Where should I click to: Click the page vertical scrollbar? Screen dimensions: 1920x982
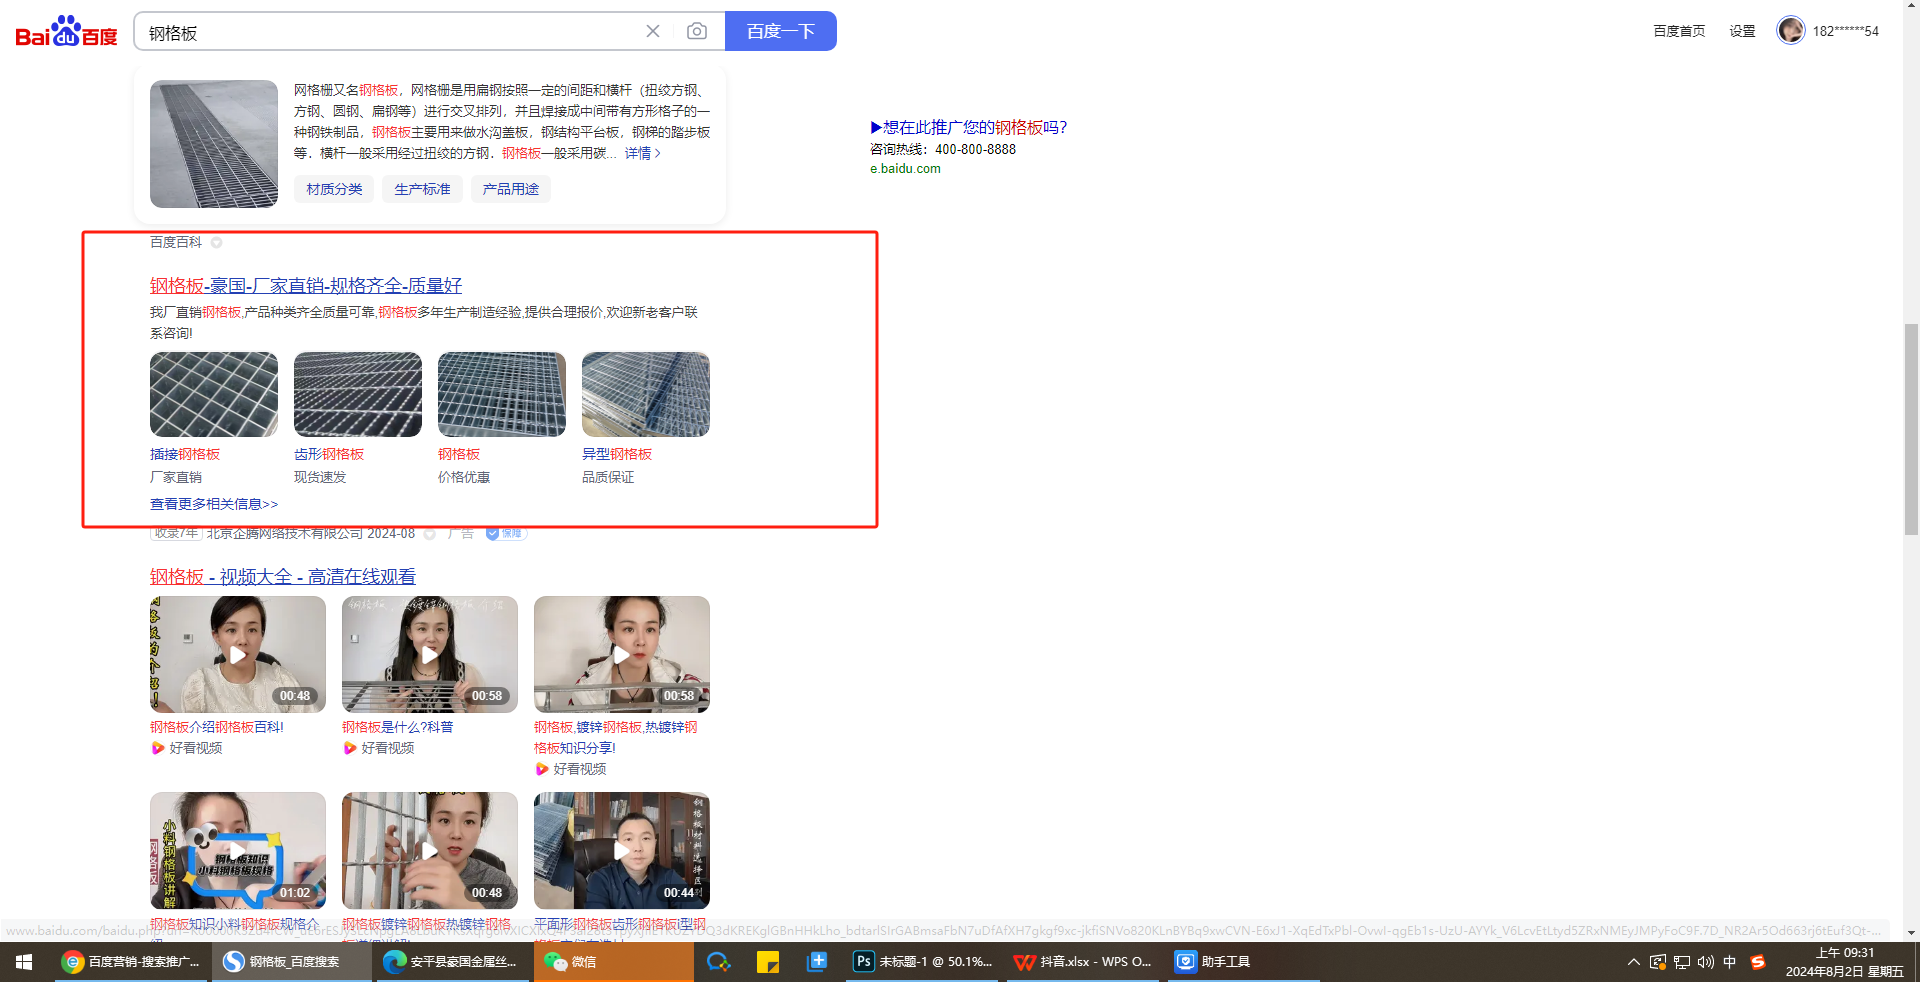coord(1911,430)
